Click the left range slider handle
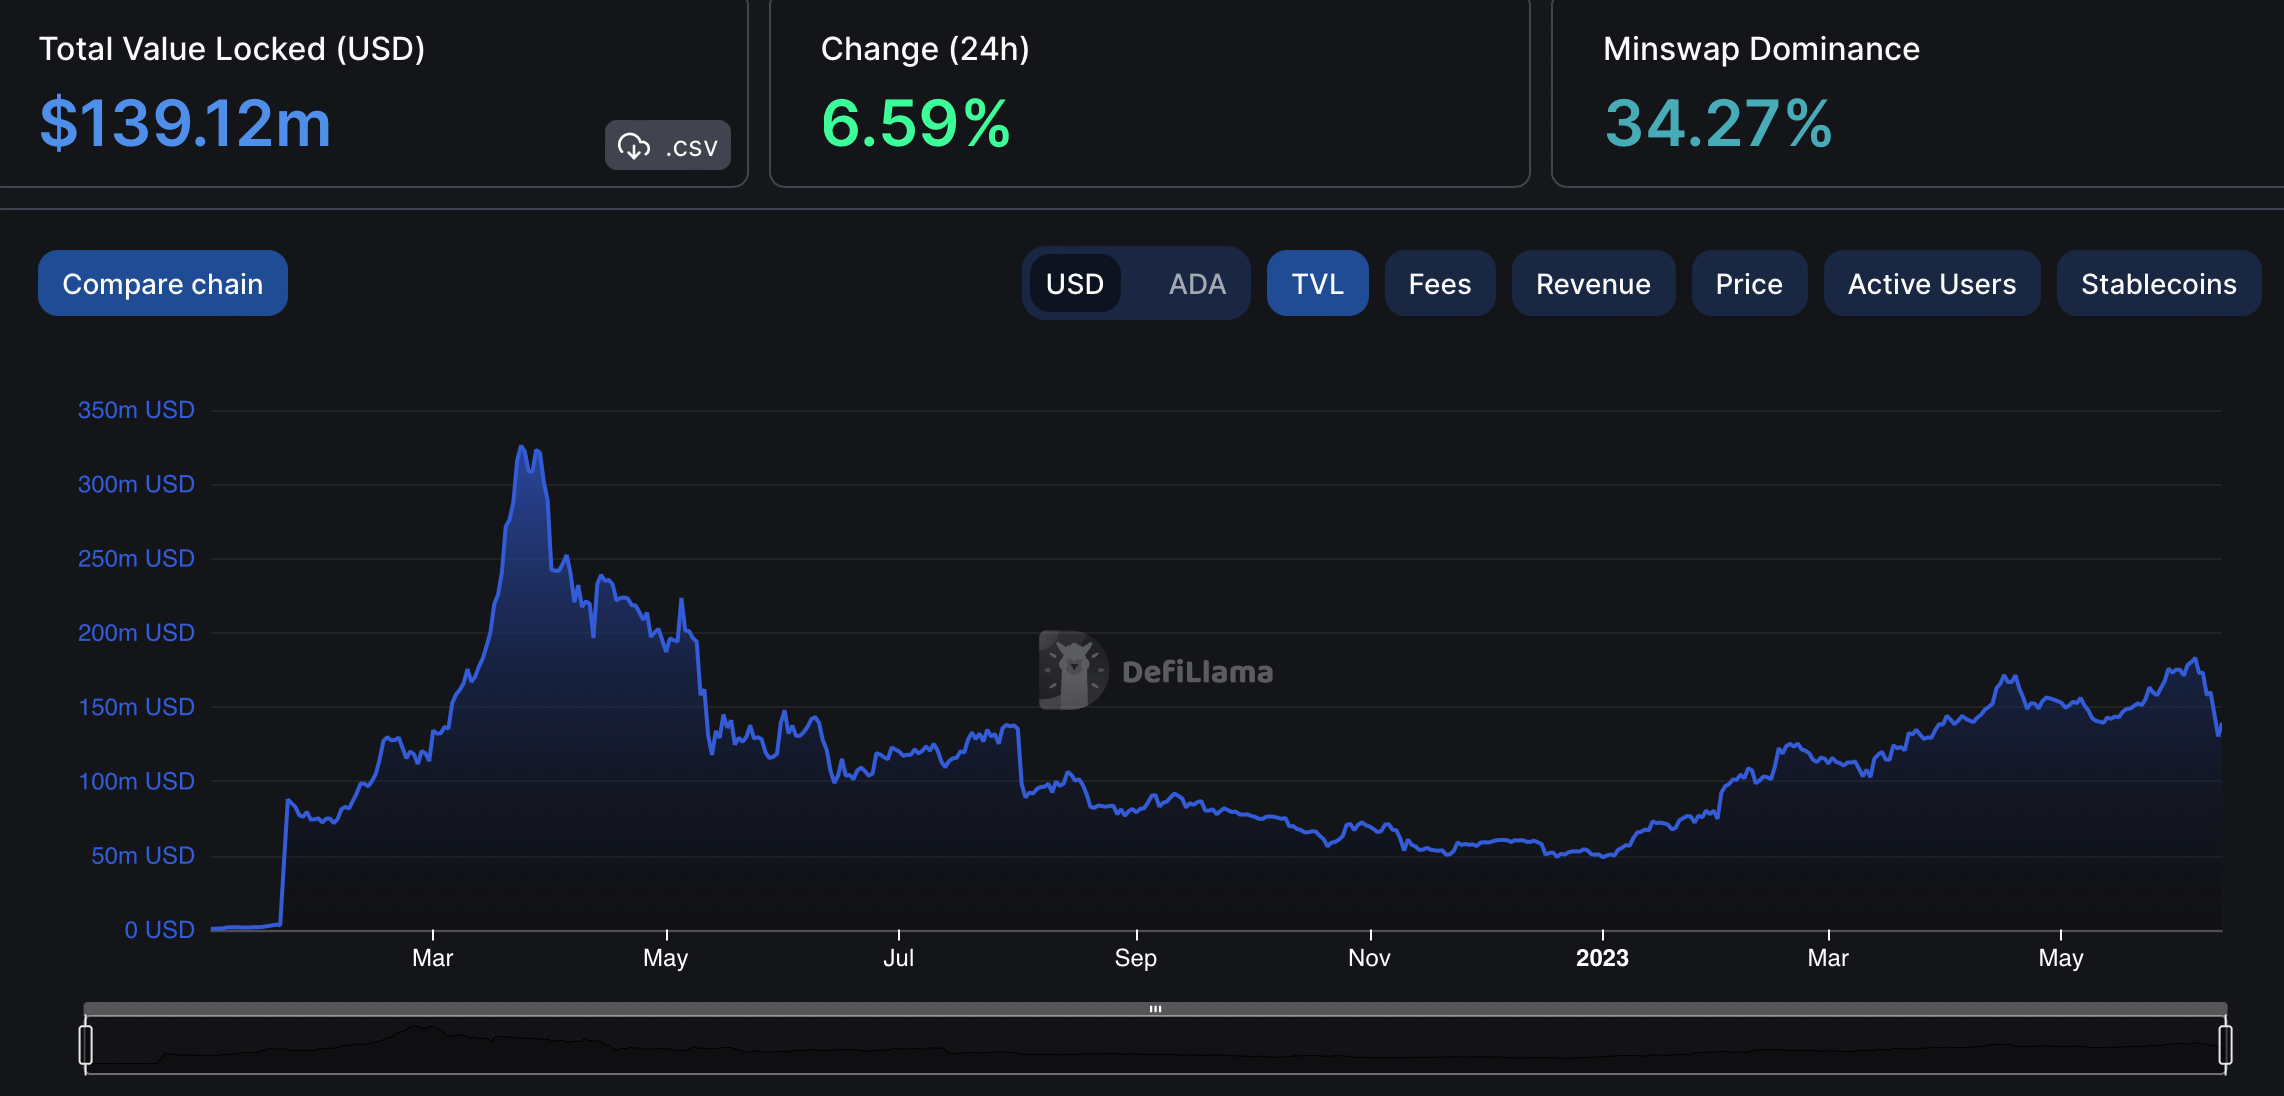The image size is (2284, 1096). coord(86,1044)
